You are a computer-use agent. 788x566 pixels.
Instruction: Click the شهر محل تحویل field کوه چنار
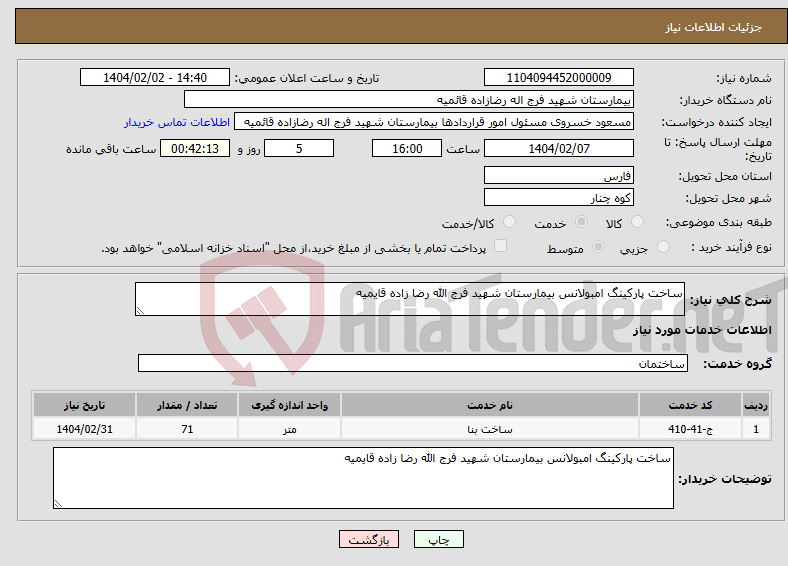click(558, 197)
